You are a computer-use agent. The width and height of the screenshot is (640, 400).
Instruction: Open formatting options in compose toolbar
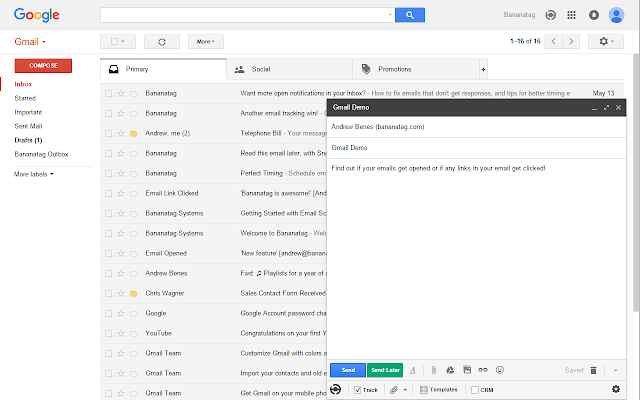coord(413,370)
